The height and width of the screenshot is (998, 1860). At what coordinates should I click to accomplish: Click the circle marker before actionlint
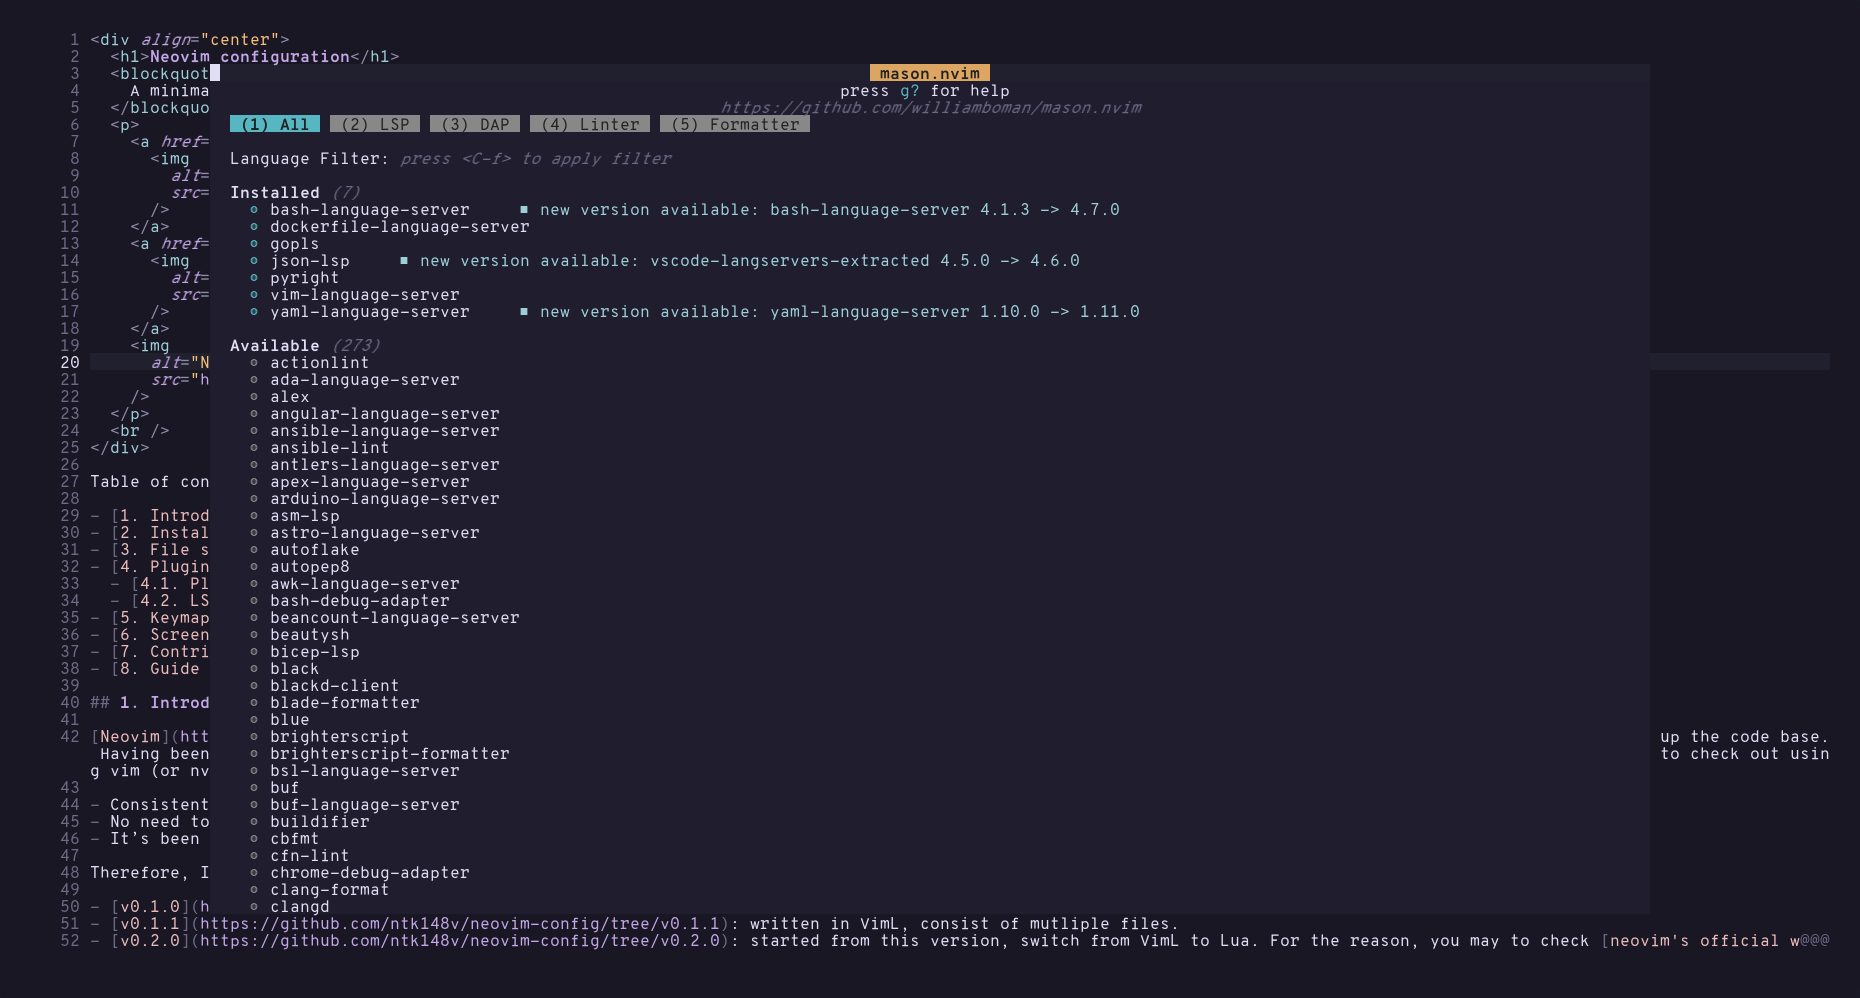[x=254, y=363]
